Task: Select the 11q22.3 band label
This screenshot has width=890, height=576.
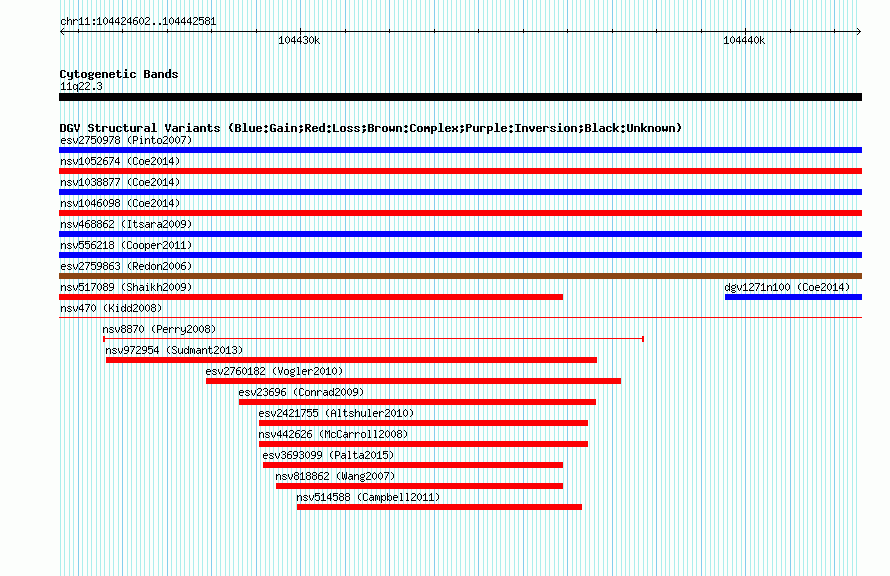Action: coord(81,86)
